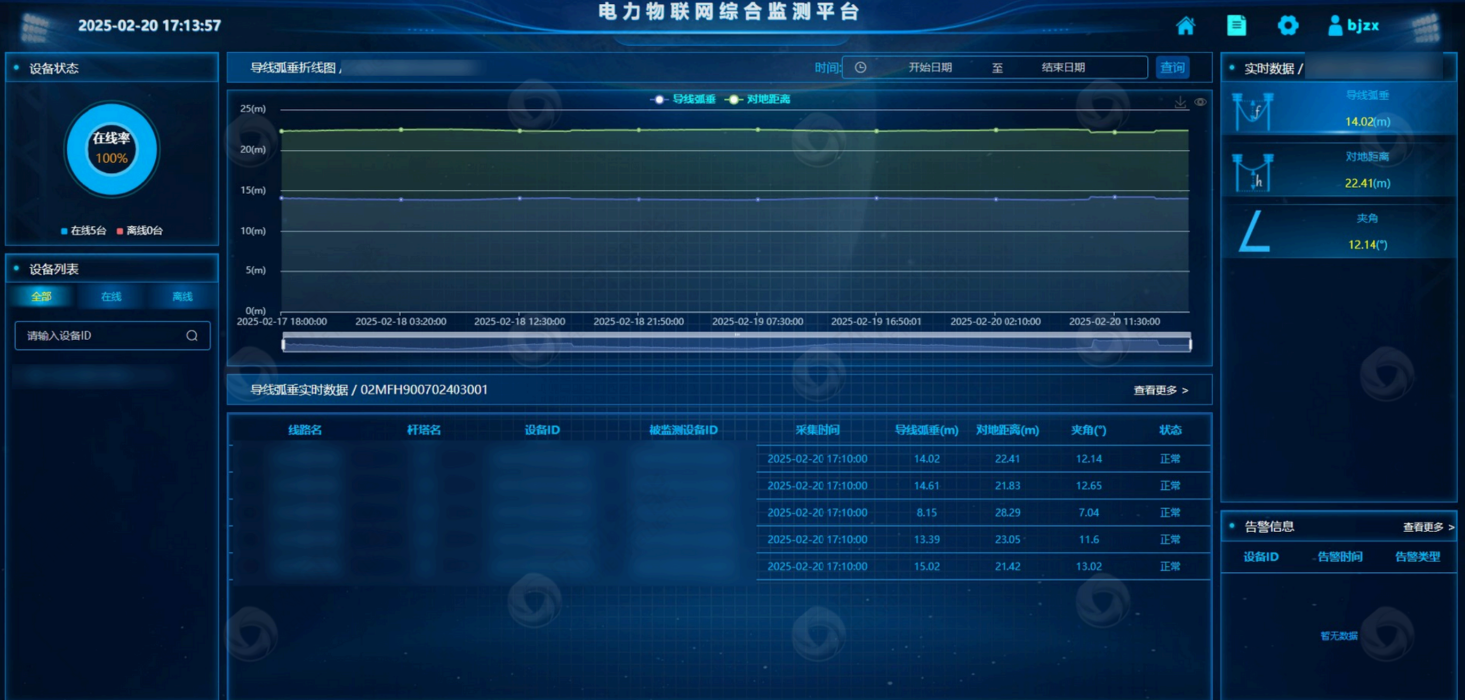Select the 在线 device list tab
1465x700 pixels.
(111, 297)
